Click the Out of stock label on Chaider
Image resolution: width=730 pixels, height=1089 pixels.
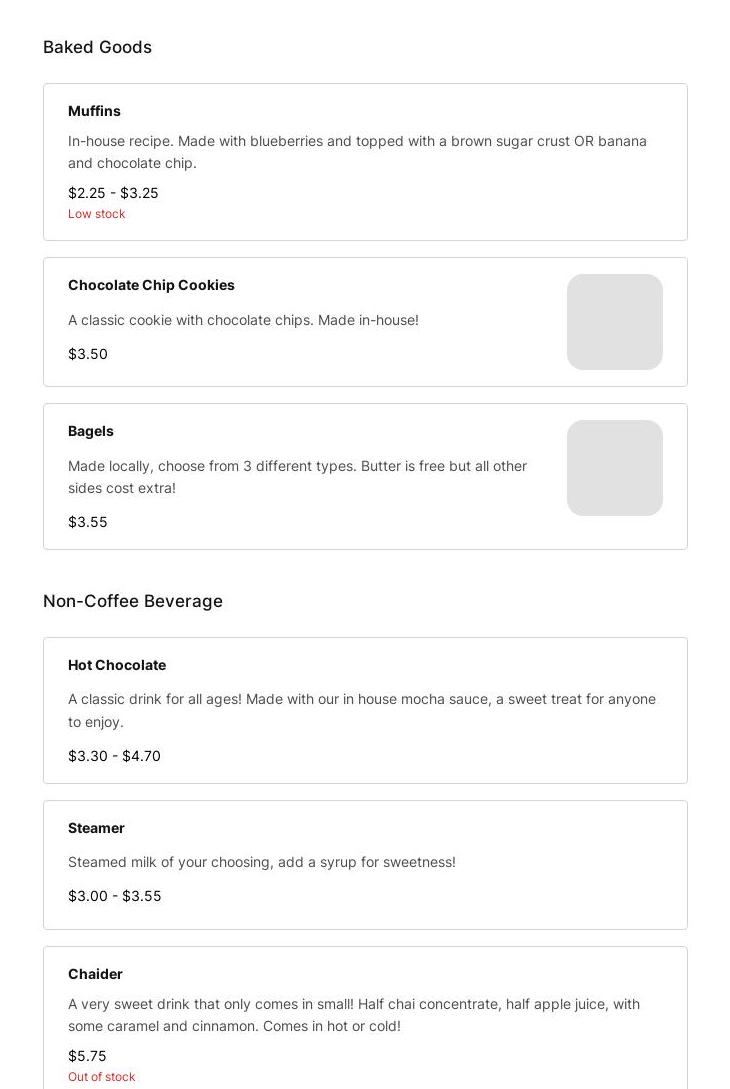click(x=102, y=1077)
